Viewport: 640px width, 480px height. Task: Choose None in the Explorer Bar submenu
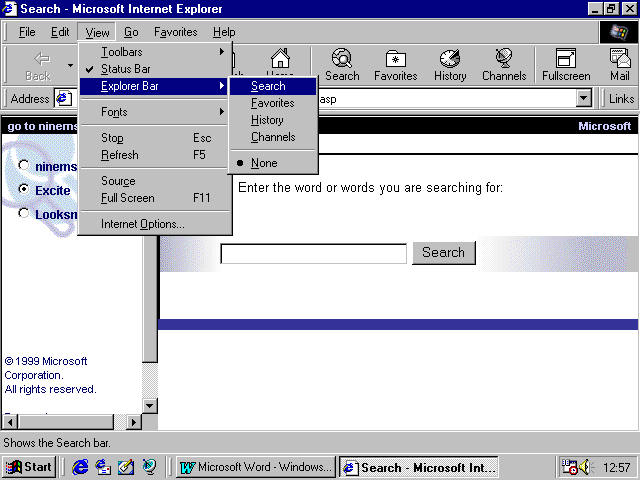(x=264, y=163)
